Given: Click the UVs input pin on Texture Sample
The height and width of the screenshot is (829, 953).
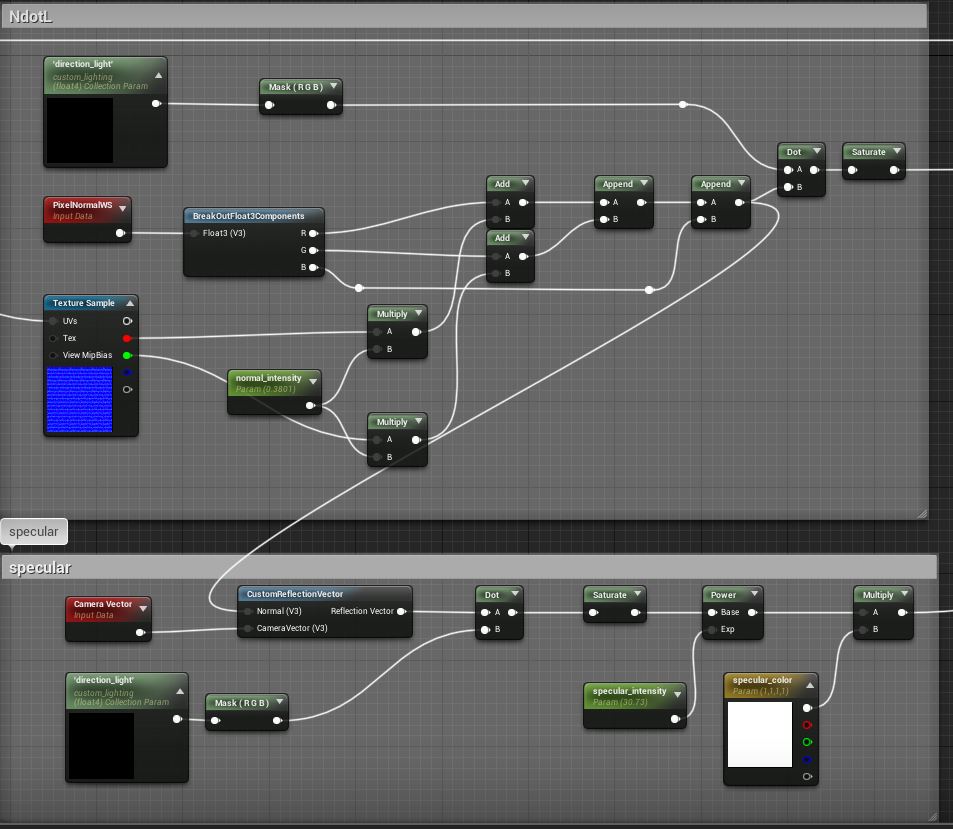Looking at the screenshot, I should coord(52,322).
